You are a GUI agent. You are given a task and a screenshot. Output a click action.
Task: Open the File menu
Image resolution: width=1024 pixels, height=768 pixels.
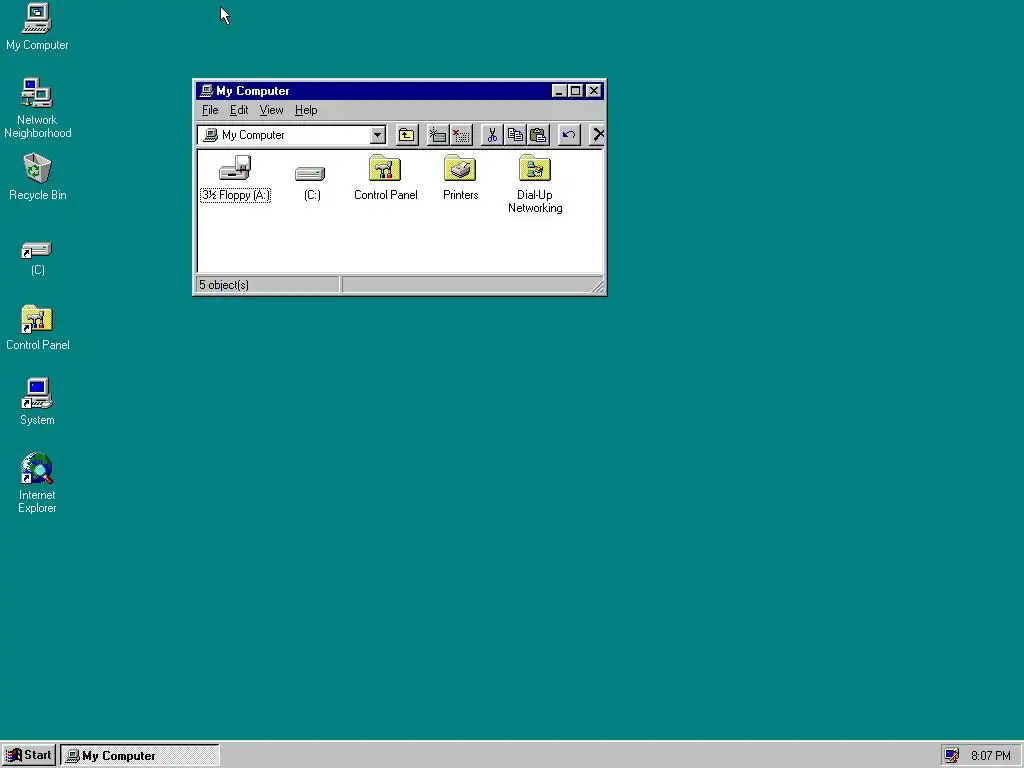(210, 110)
